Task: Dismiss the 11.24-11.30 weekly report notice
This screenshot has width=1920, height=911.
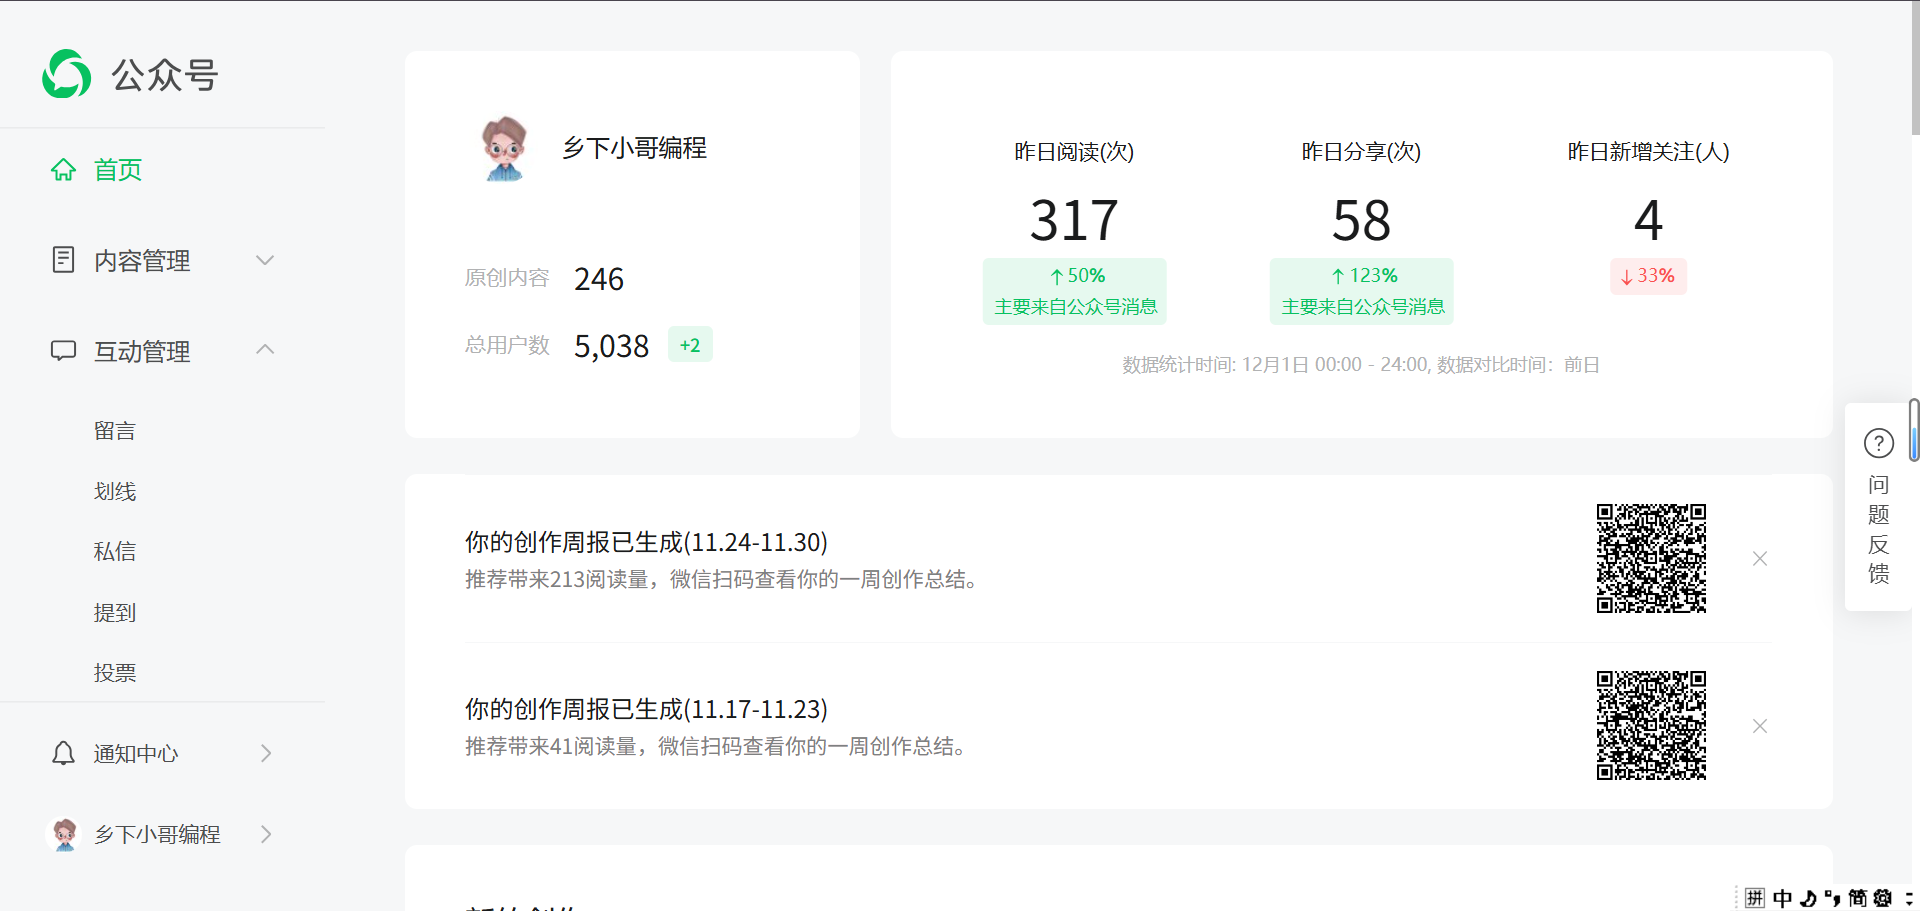Action: [1760, 559]
